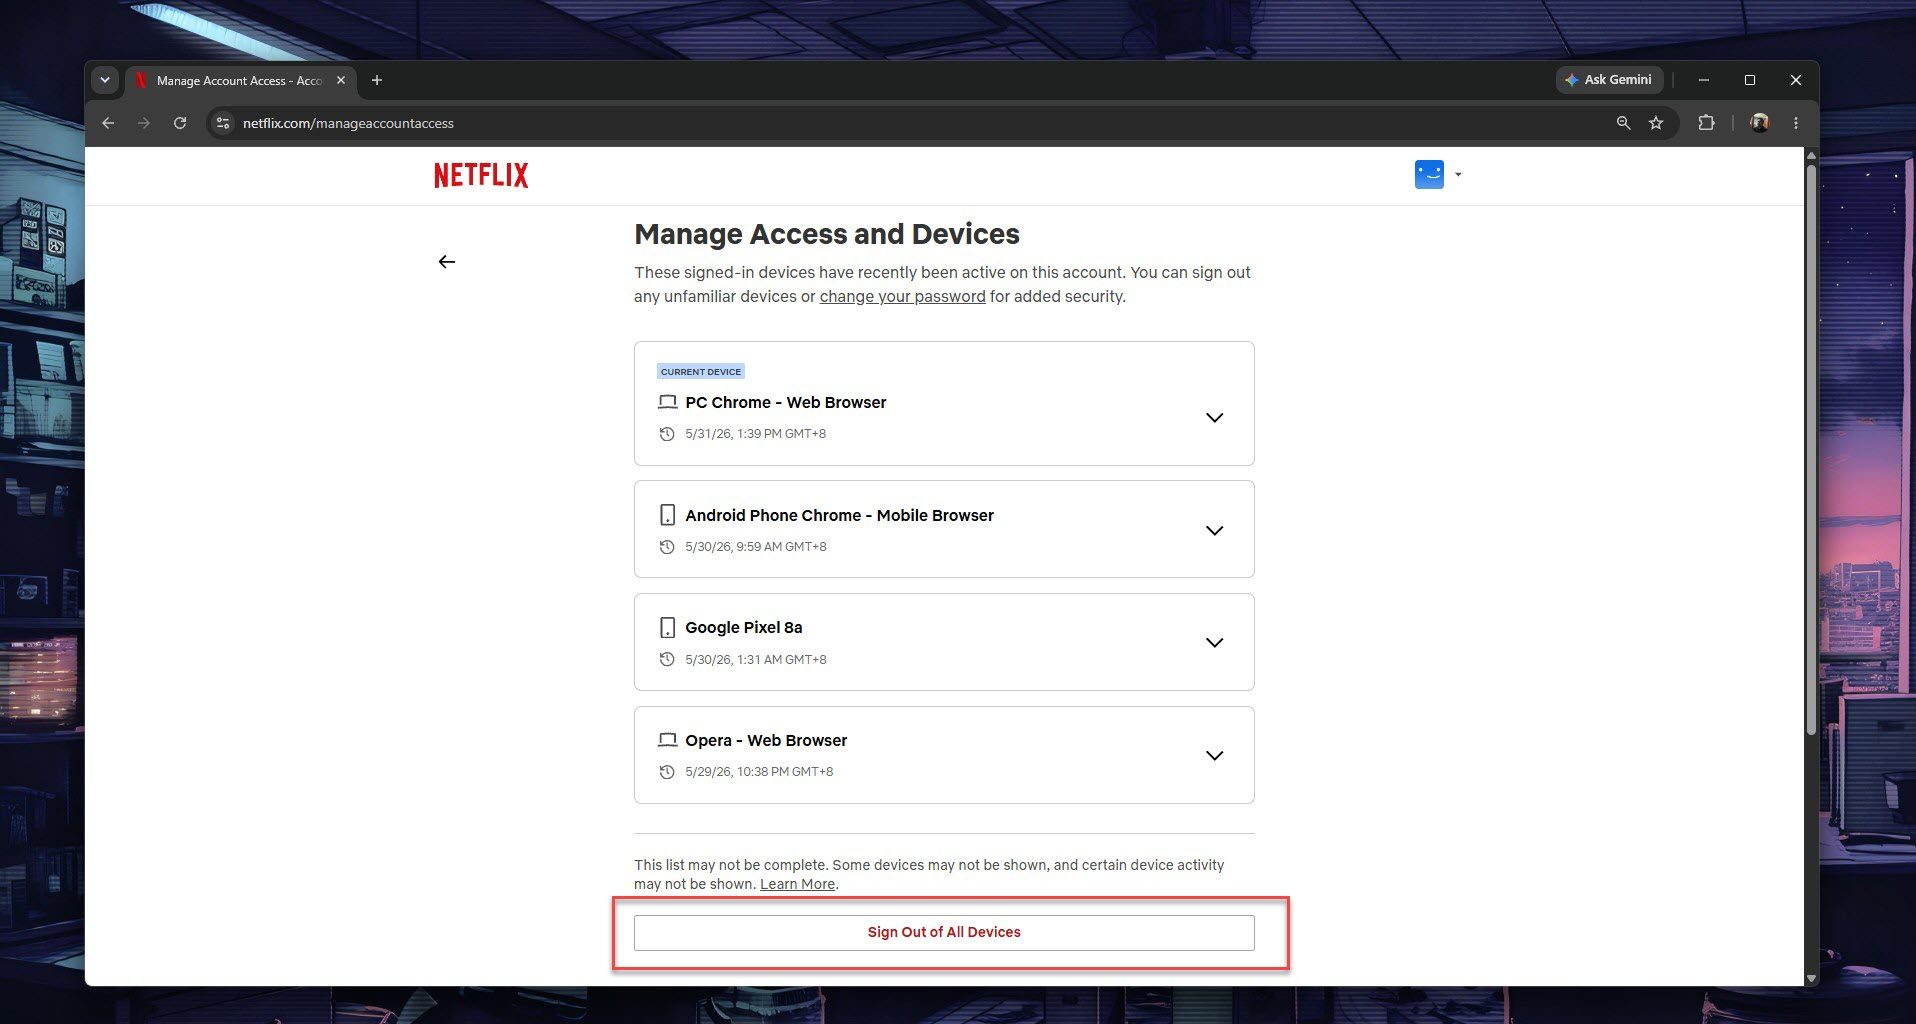Click the Sign Out of All Devices button

point(944,932)
